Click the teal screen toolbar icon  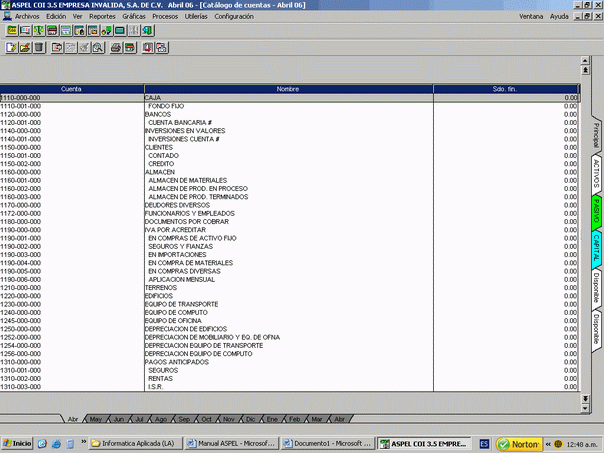point(120,30)
